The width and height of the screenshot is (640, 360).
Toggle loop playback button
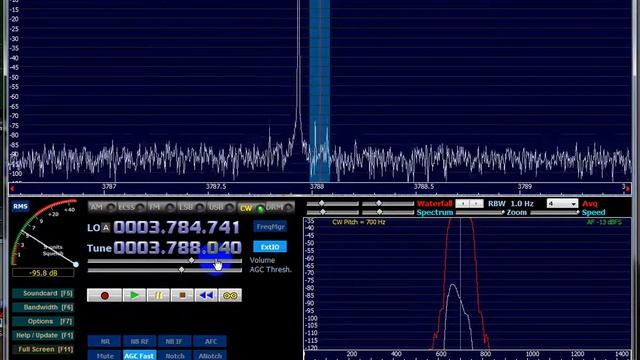click(230, 295)
